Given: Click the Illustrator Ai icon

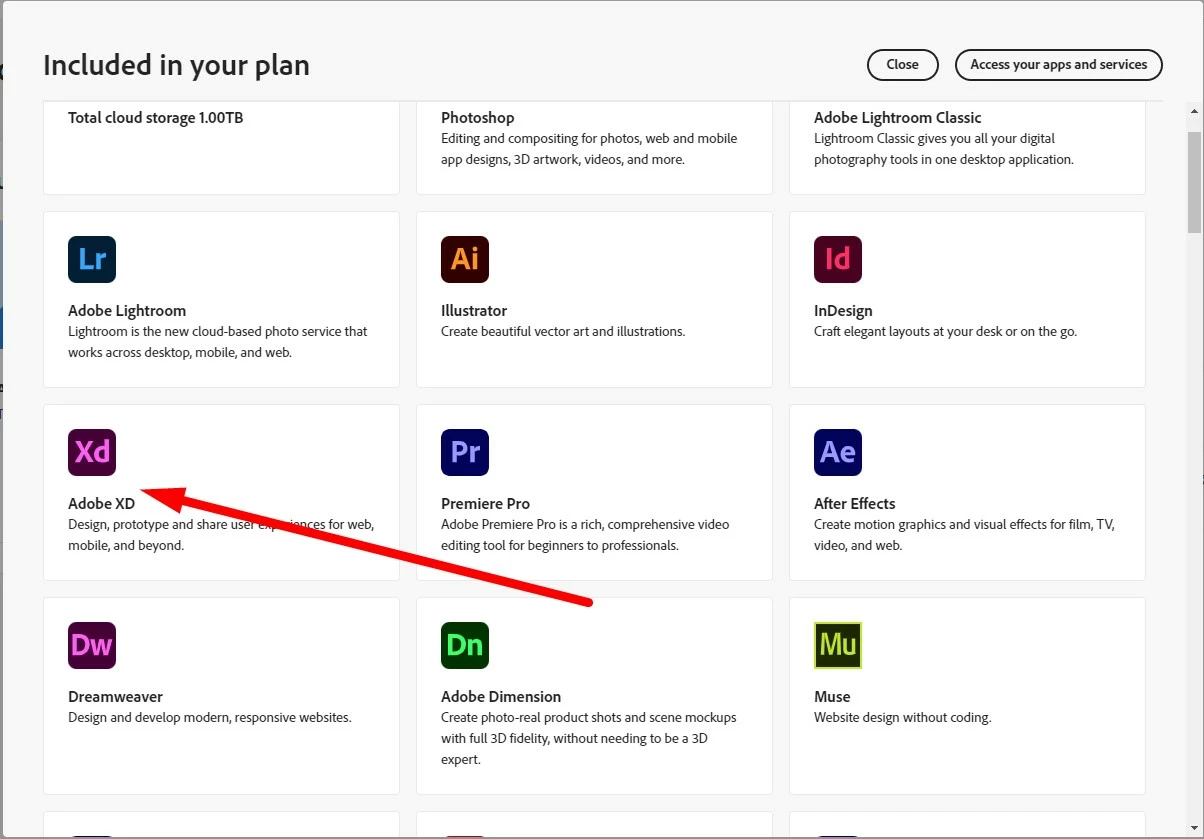Looking at the screenshot, I should click(465, 260).
